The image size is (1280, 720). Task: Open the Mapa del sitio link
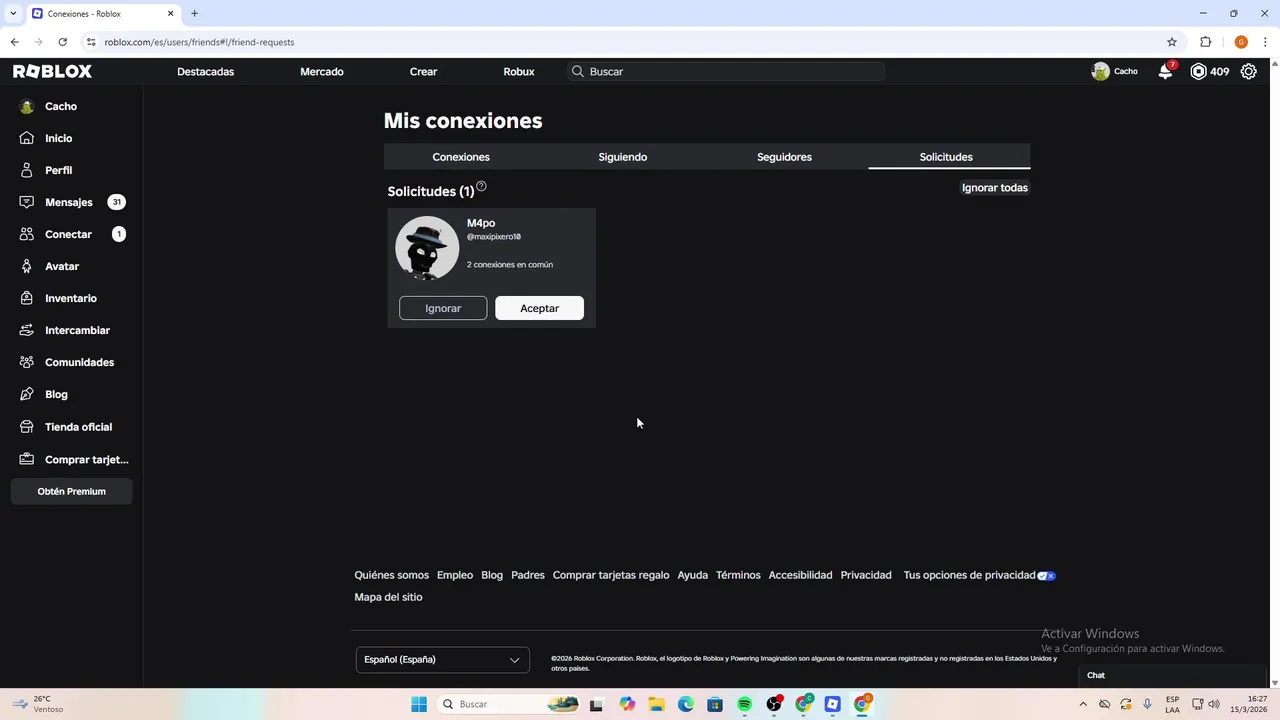point(388,597)
